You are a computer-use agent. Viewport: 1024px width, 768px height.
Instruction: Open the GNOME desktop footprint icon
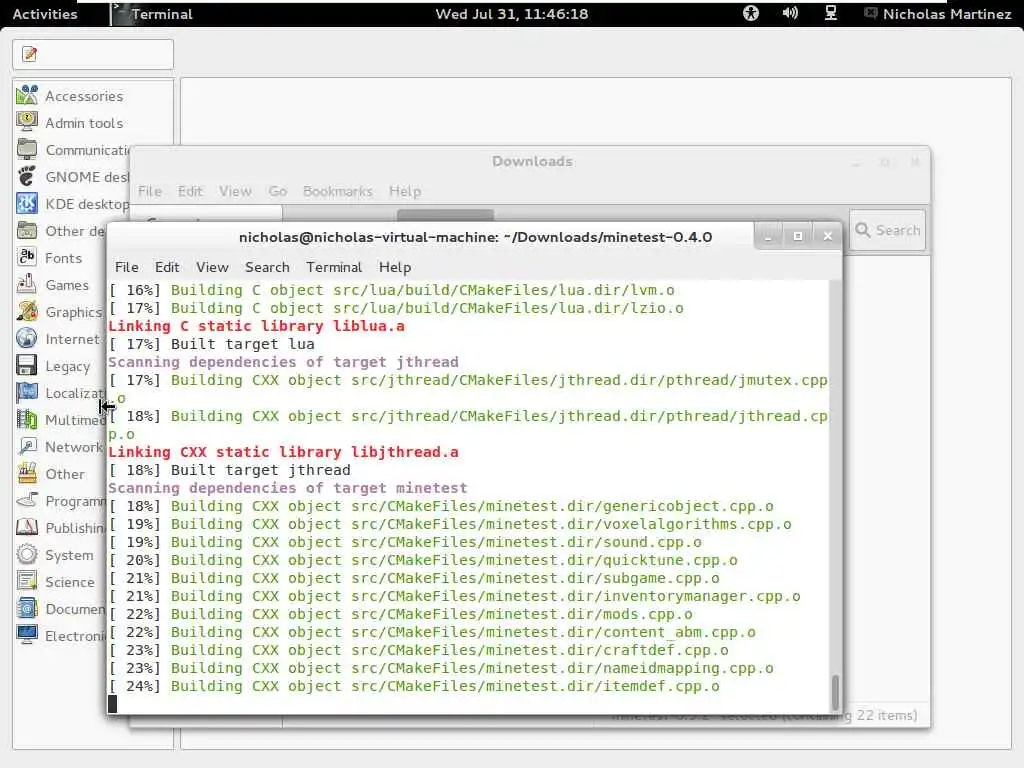coord(27,176)
